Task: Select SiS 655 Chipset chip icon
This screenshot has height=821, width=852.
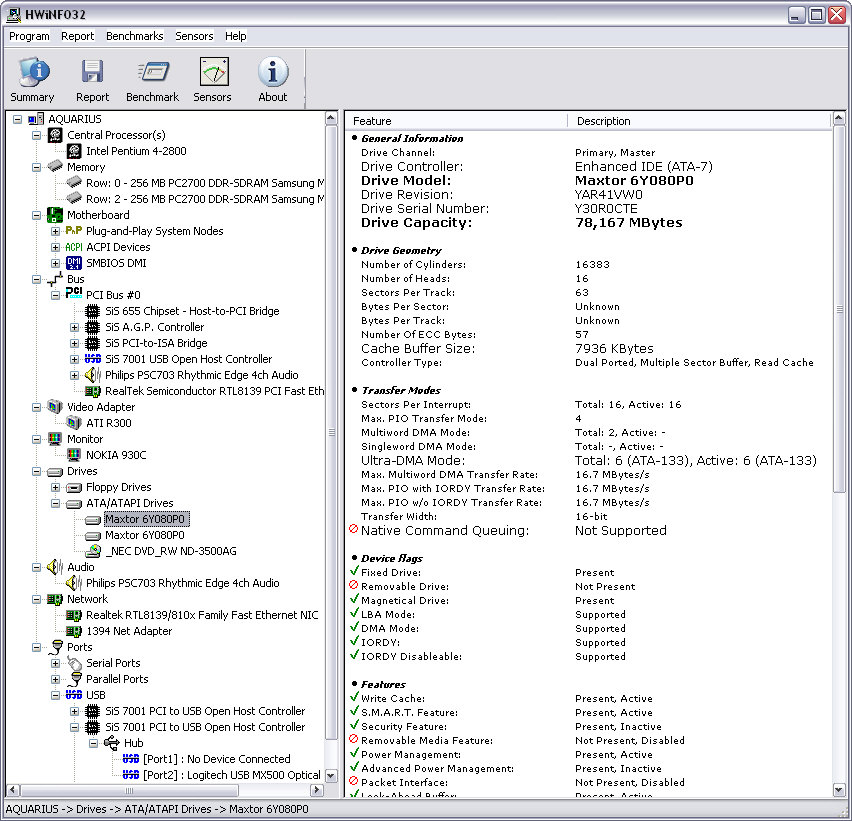Action: tap(93, 311)
